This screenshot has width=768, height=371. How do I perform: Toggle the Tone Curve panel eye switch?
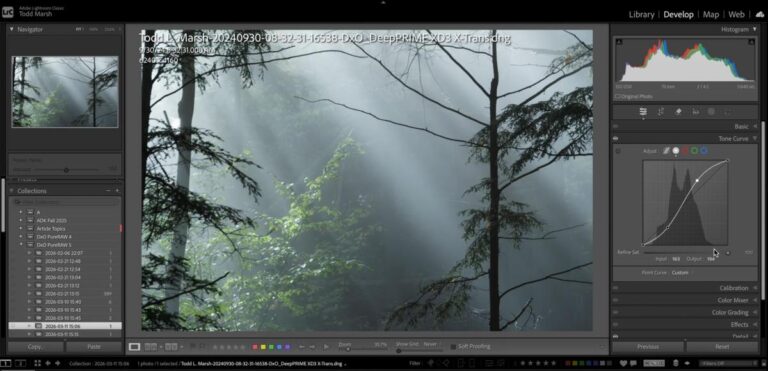point(616,139)
